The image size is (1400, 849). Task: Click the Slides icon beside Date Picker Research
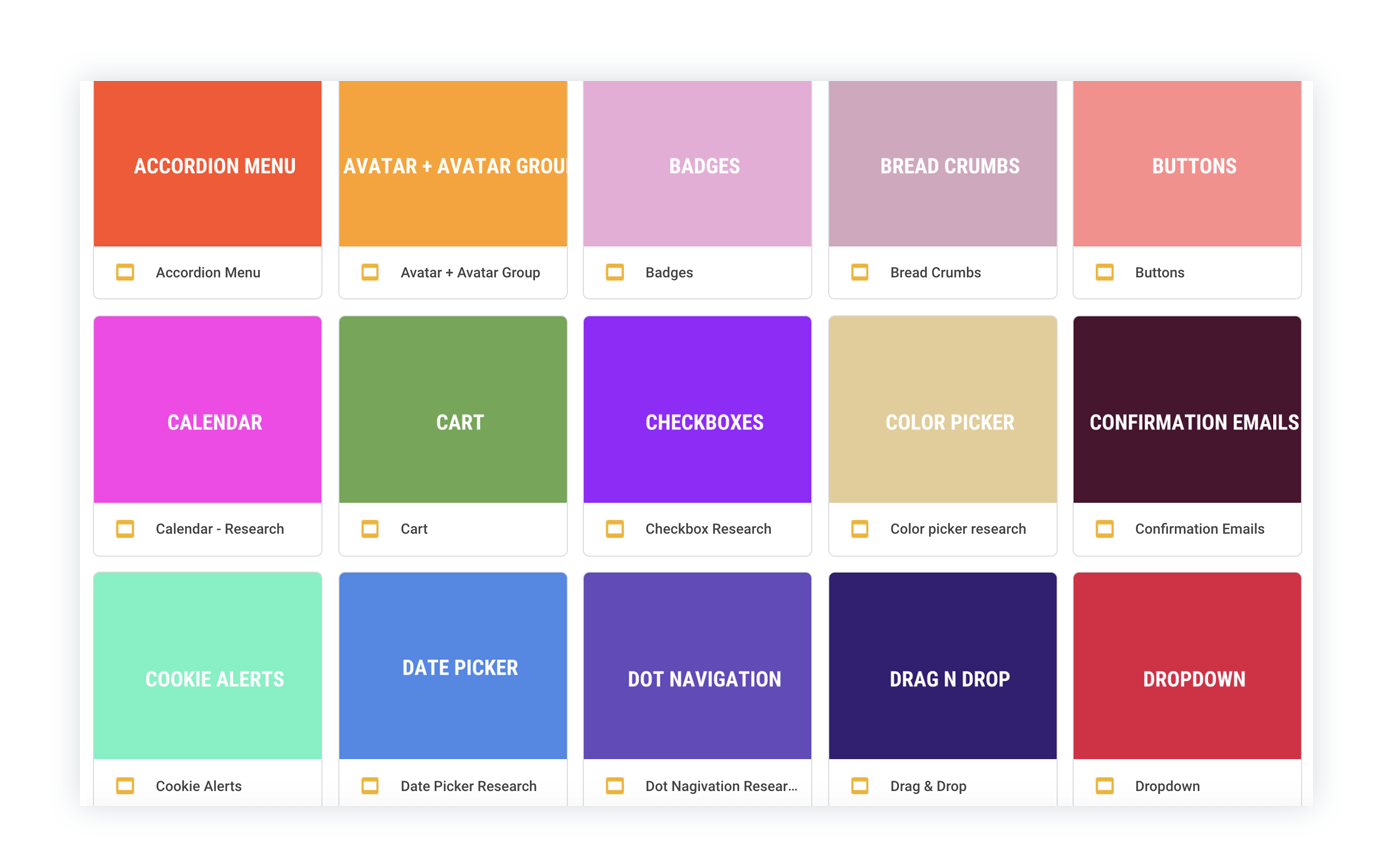tap(370, 786)
